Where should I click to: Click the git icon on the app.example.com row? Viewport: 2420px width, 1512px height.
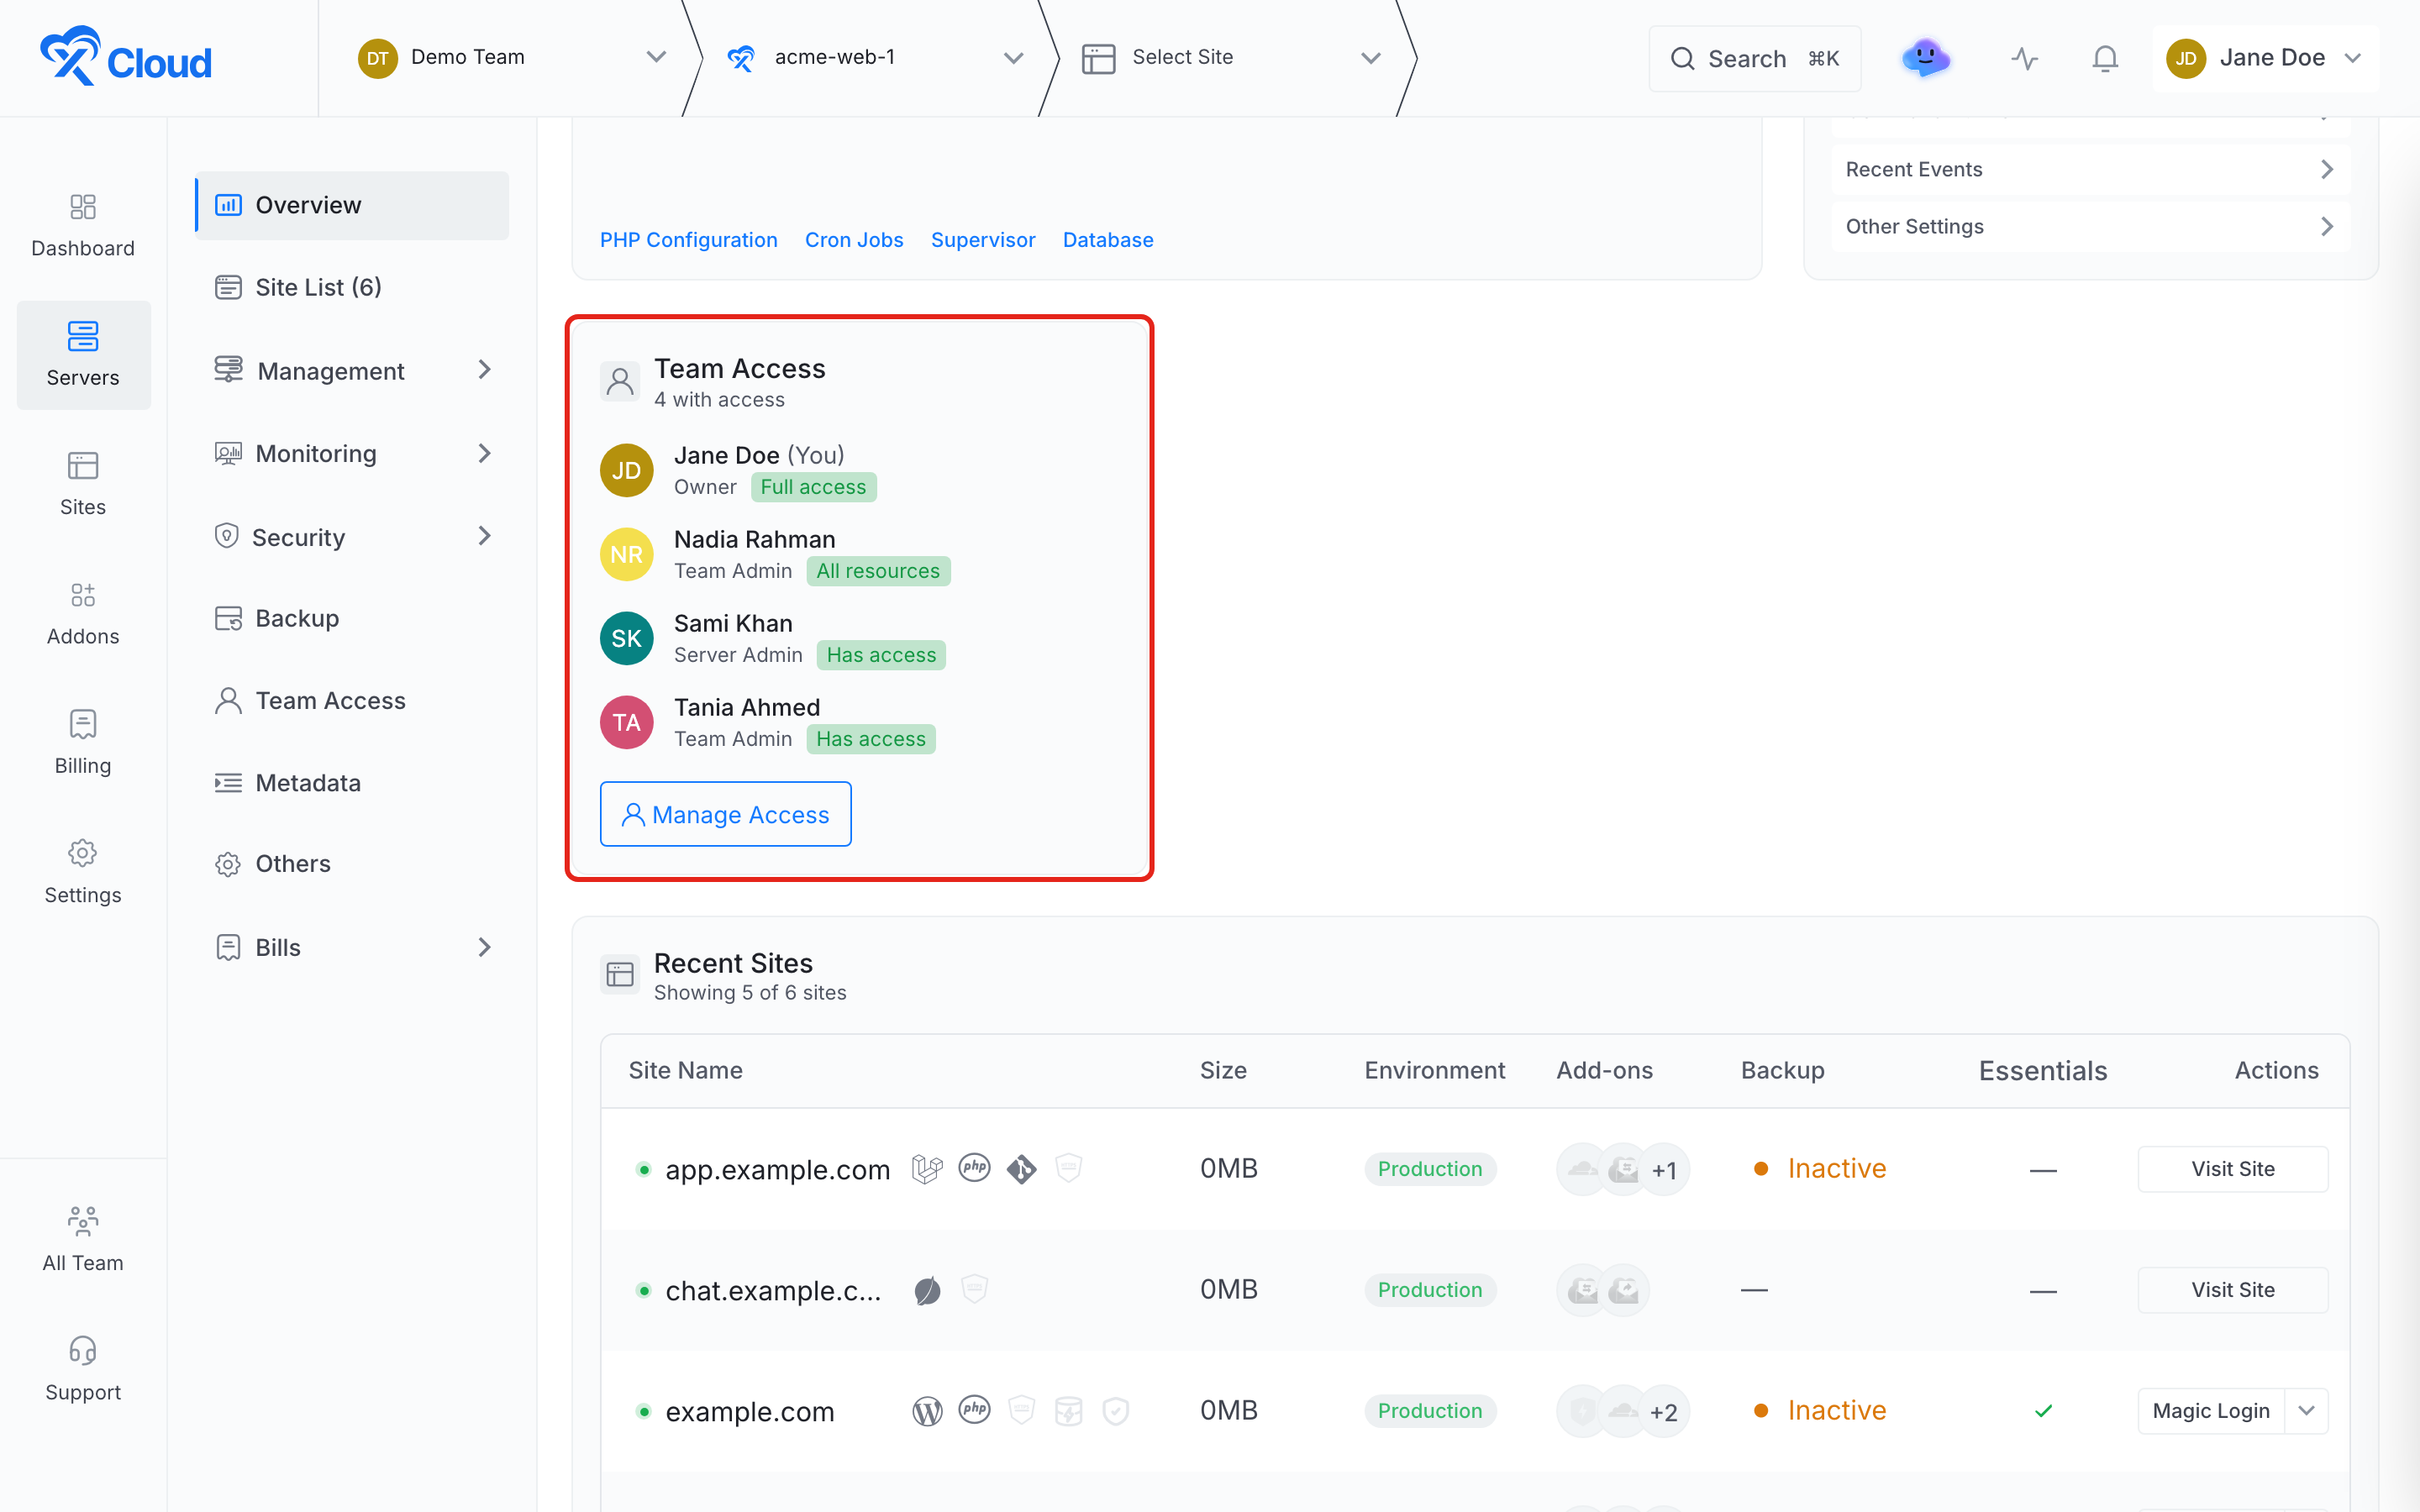click(1021, 1169)
